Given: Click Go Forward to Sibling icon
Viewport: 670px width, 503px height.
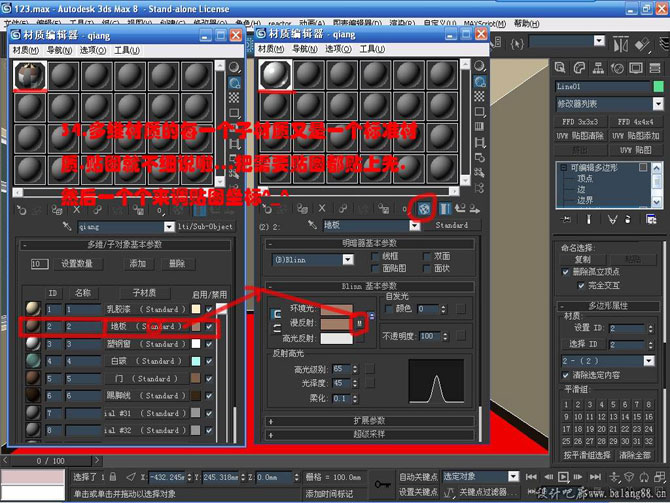Looking at the screenshot, I should point(475,209).
